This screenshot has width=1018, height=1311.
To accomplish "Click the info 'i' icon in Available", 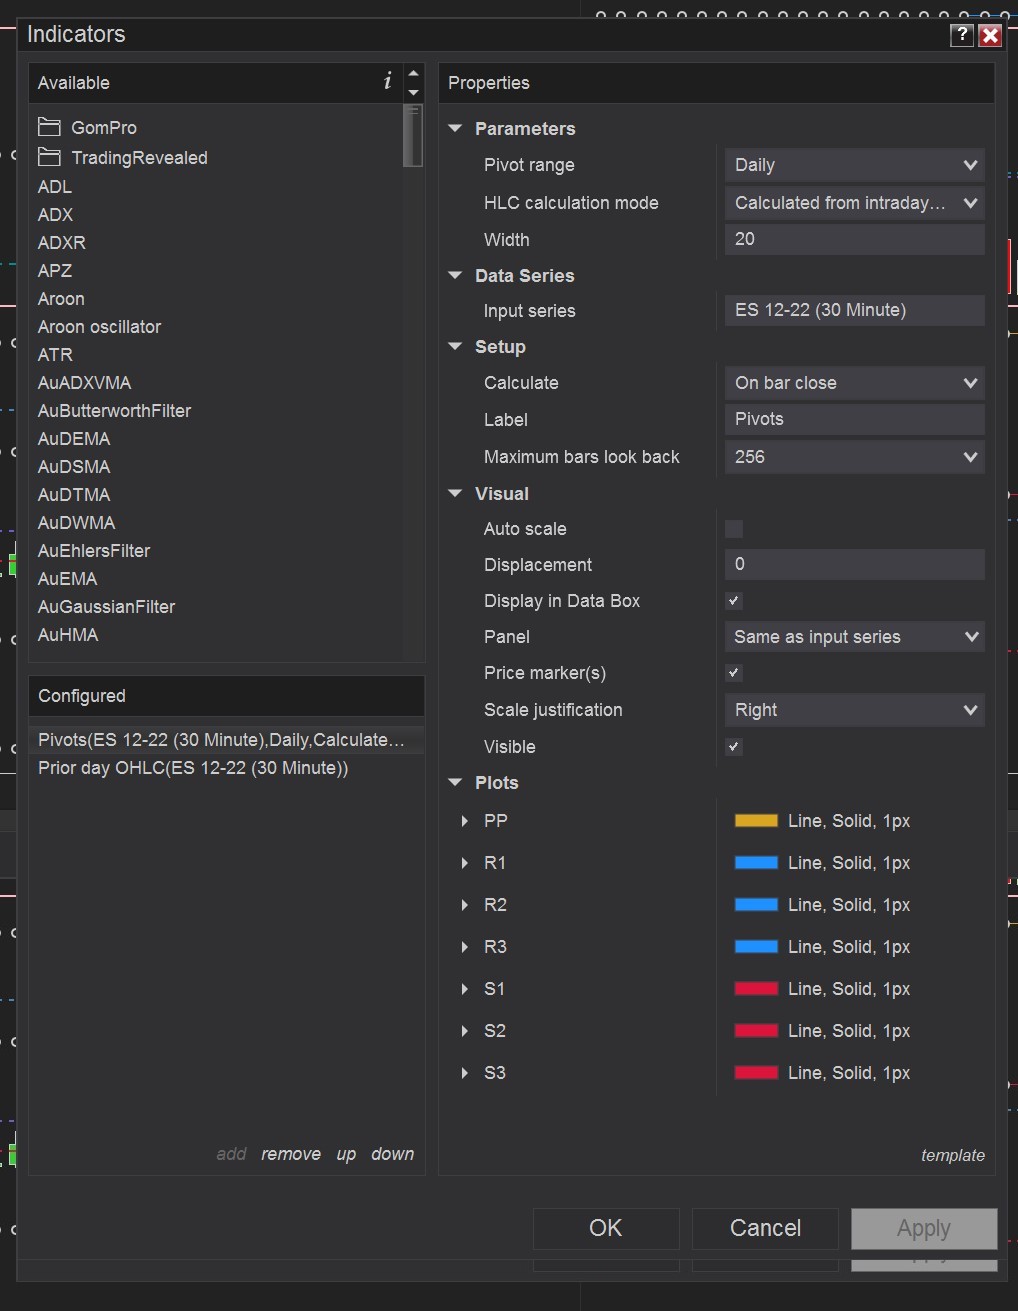I will (388, 82).
